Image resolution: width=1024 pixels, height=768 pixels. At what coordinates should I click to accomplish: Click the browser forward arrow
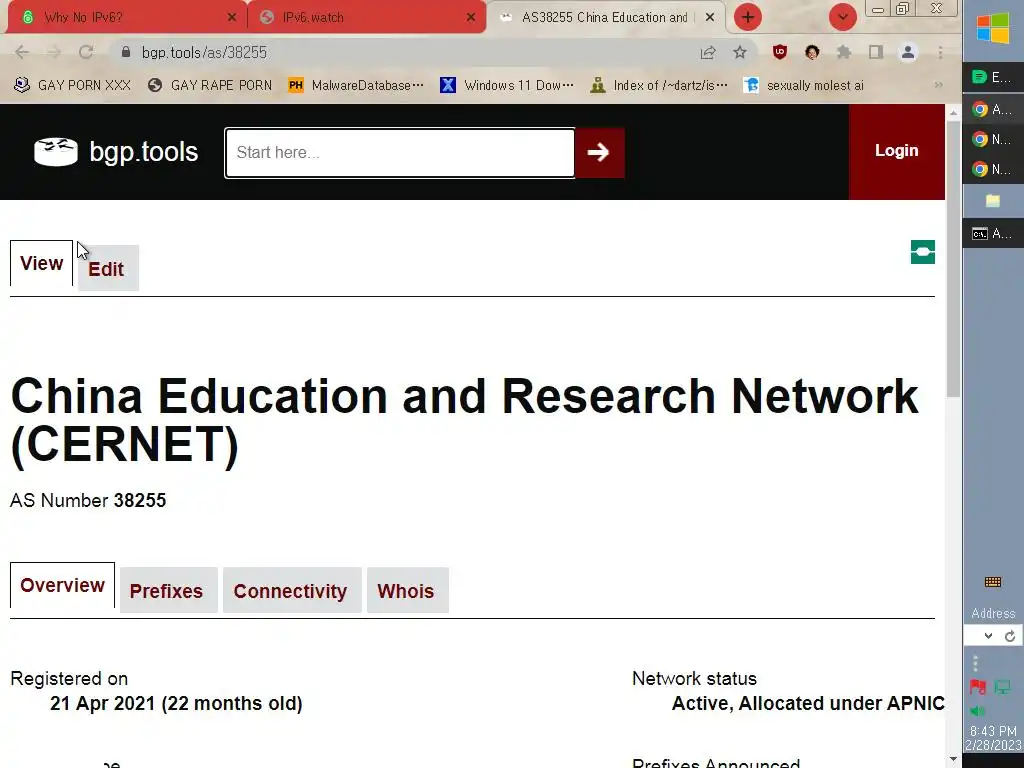54,52
